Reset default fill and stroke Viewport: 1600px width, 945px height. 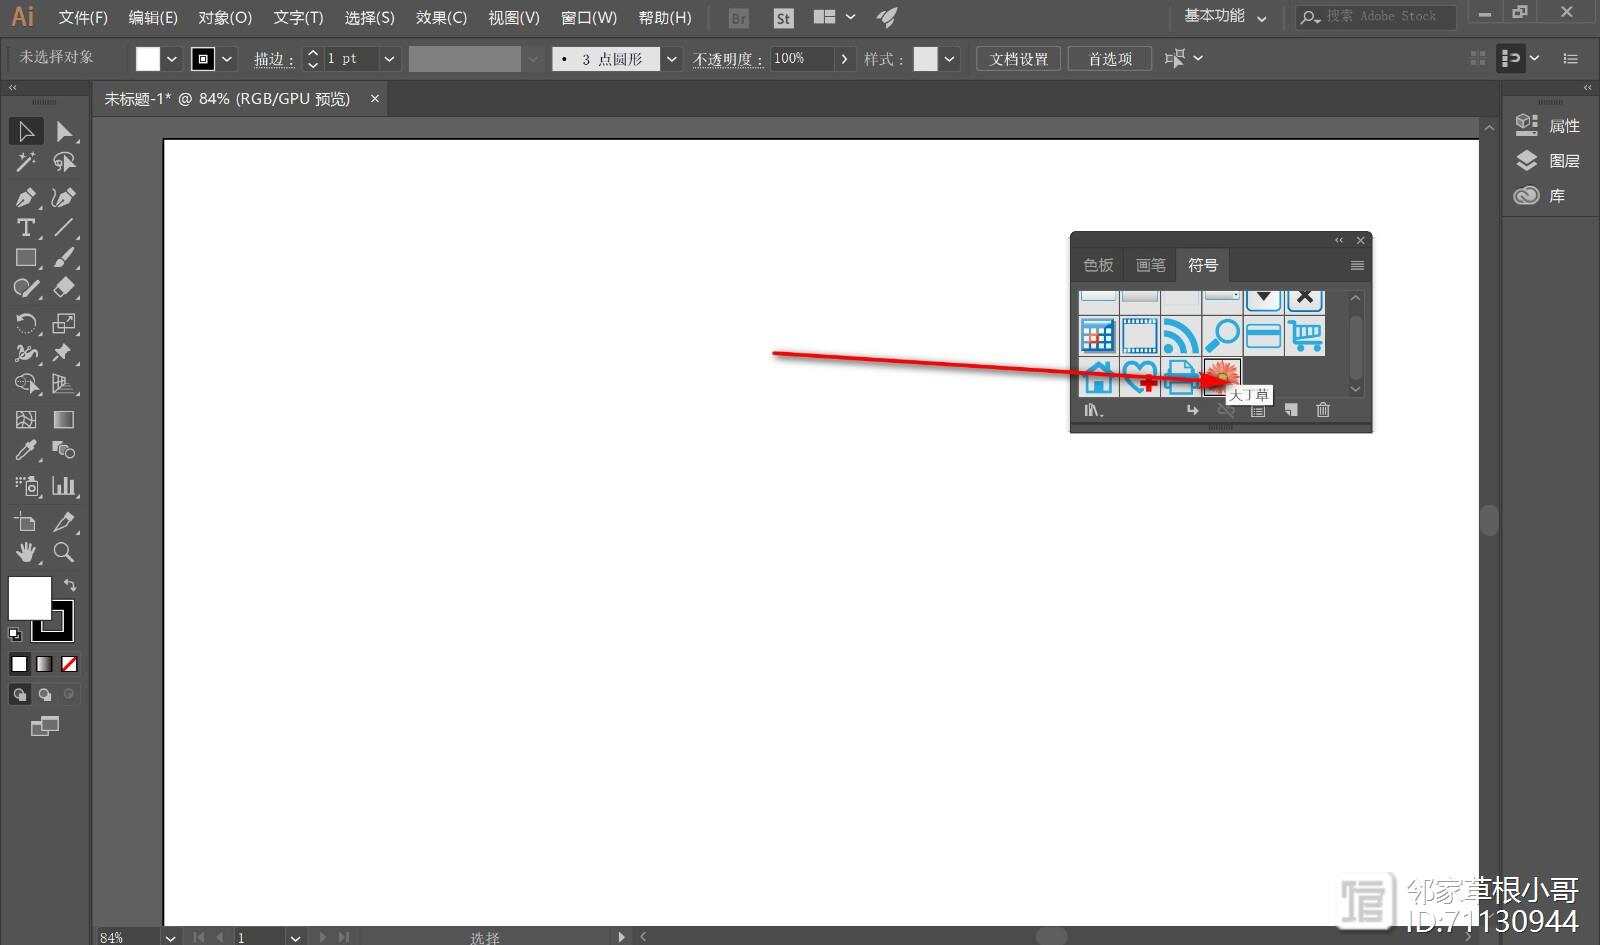click(15, 634)
